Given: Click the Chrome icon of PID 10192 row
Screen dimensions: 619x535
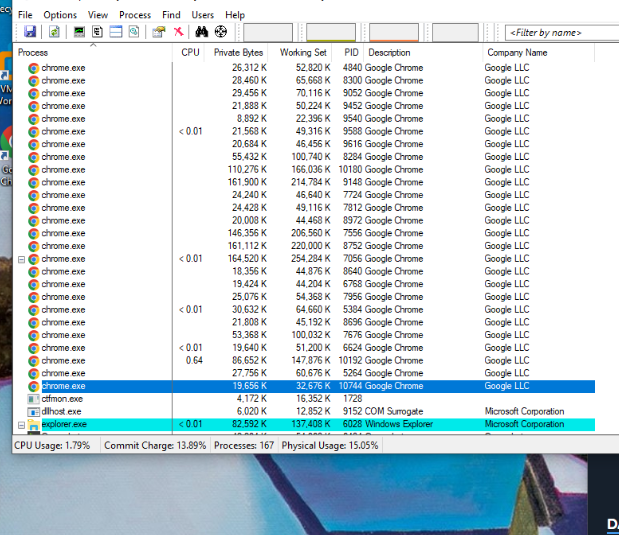Looking at the screenshot, I should point(34,361).
